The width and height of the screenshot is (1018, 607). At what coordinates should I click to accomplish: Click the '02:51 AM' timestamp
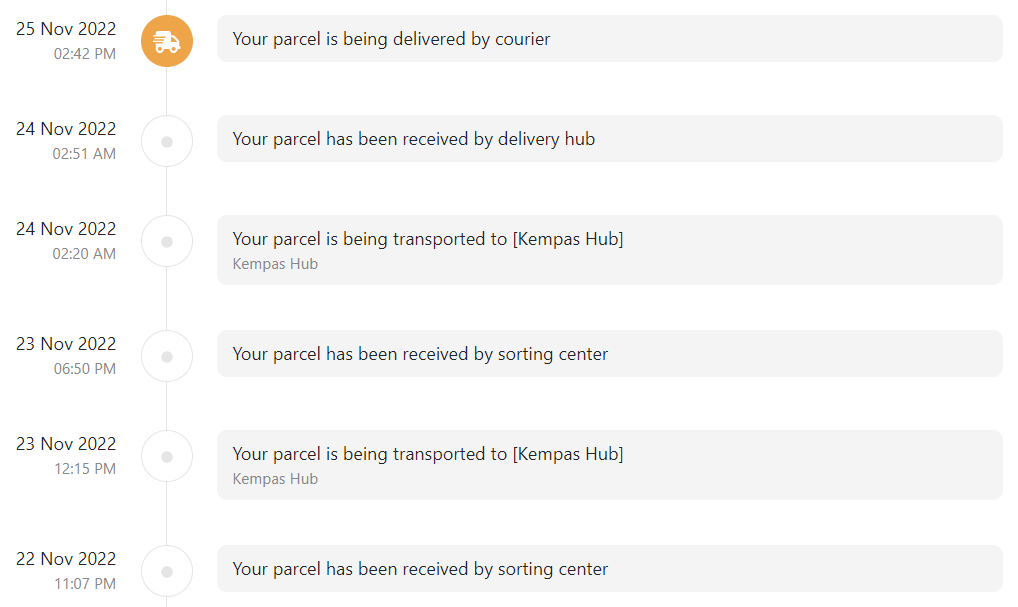(84, 154)
